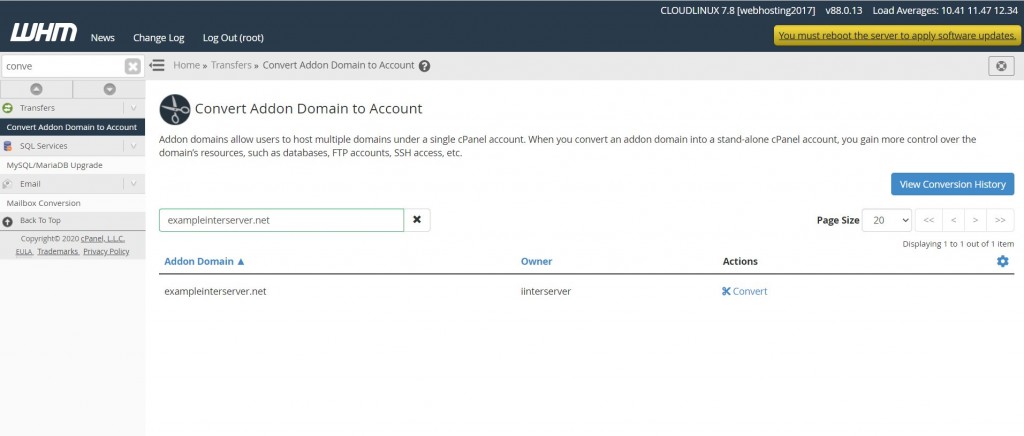Select Convert Addon Domain to Account sidebar item
This screenshot has height=436, width=1024.
pos(72,127)
